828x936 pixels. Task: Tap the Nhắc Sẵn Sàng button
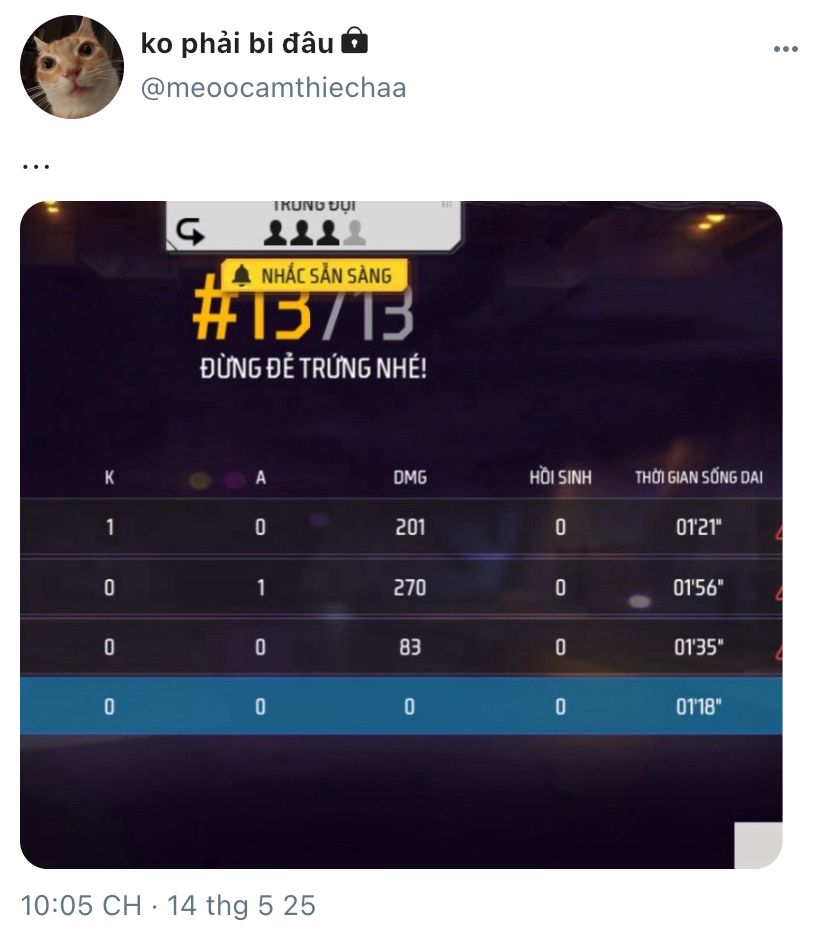point(315,276)
